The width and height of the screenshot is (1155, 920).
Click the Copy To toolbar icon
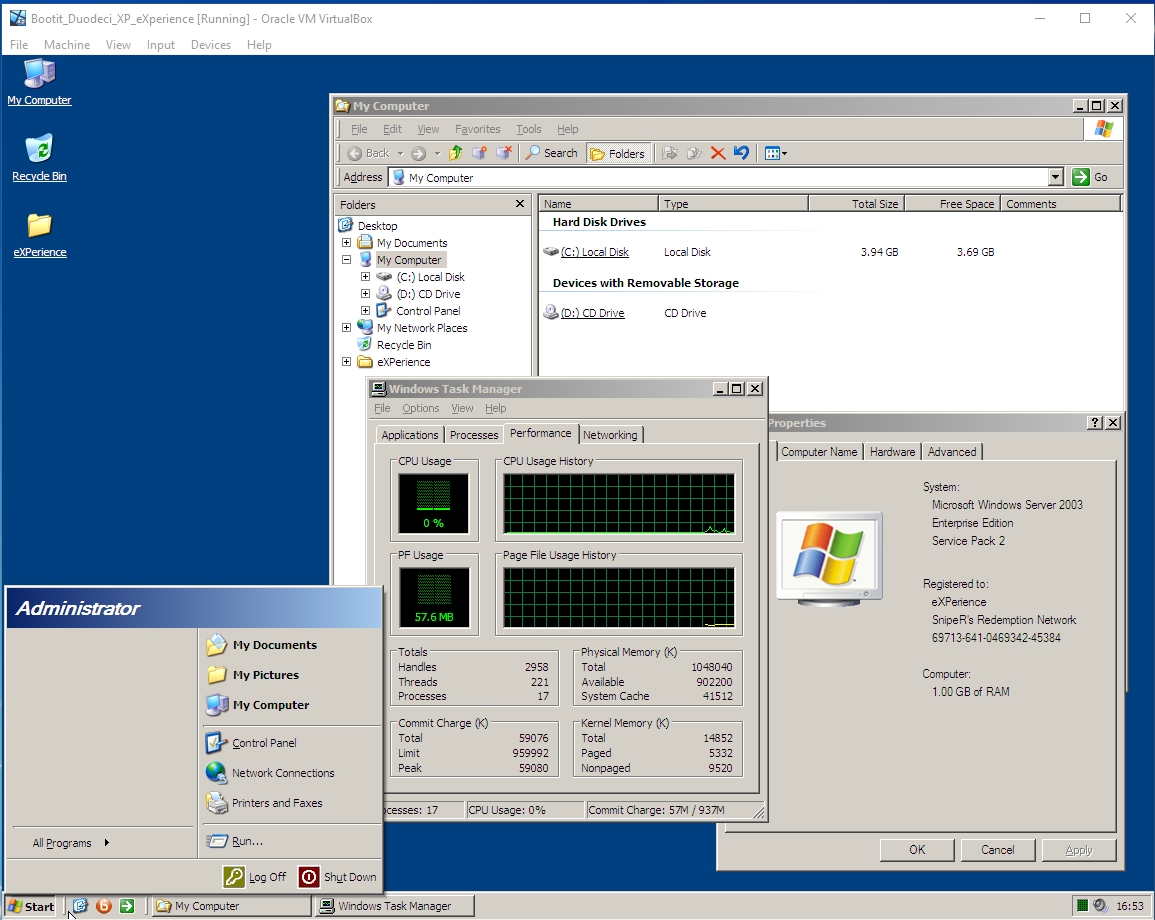(x=694, y=153)
